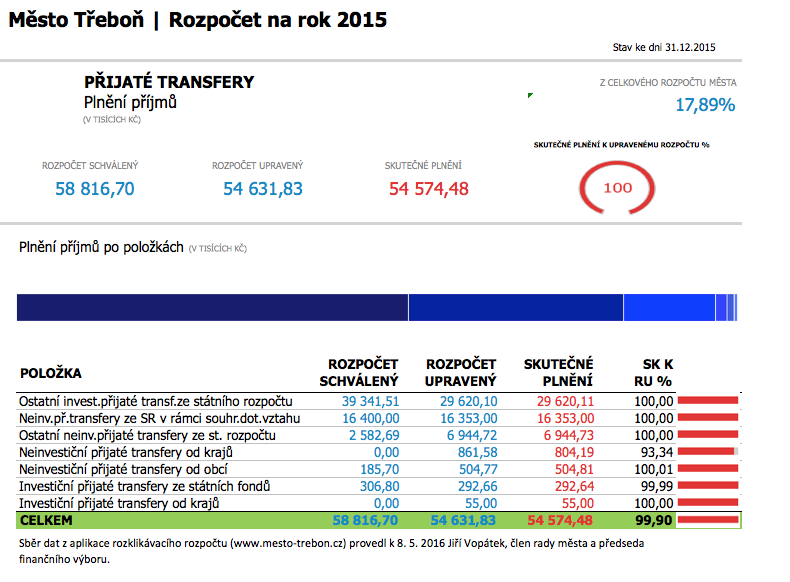Viewport: 790px width, 582px height.
Task: Click the CELKEM label in the green total row
Action: click(x=46, y=520)
